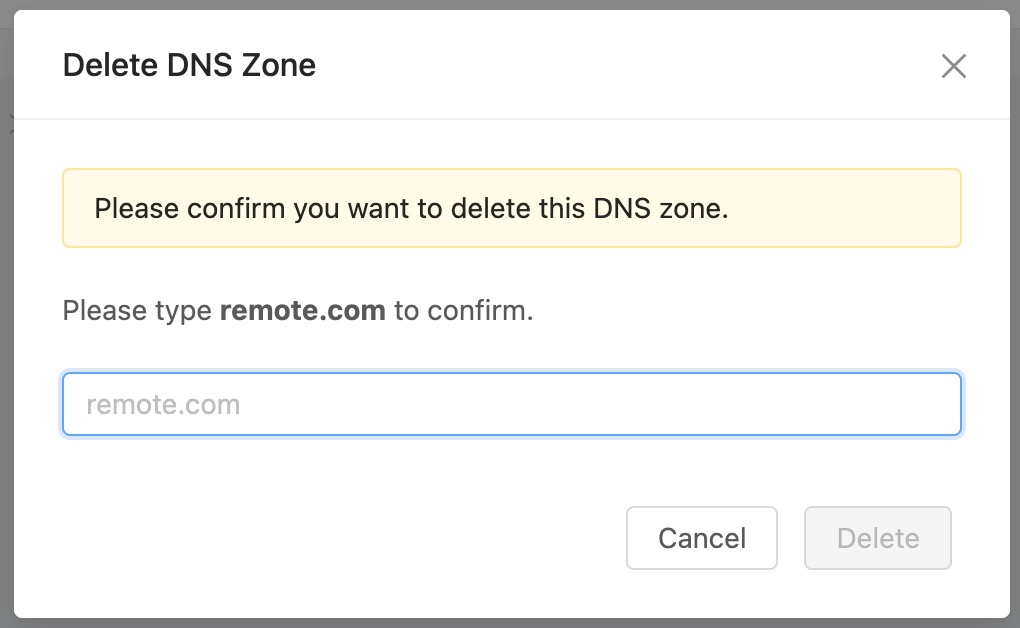
Task: Dismiss deletion by choosing Cancel
Action: click(701, 538)
